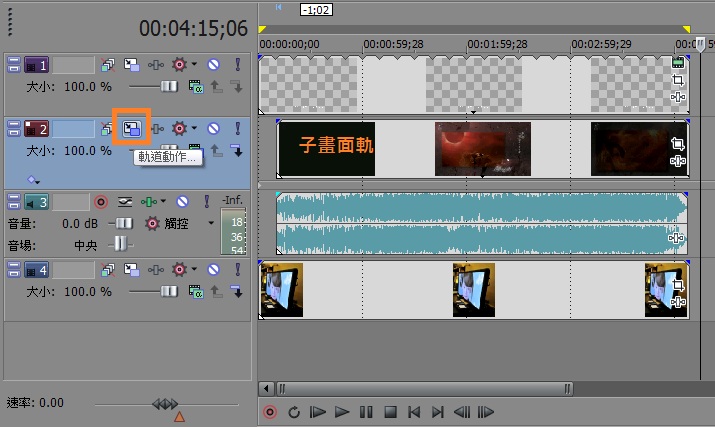Click the compositing parent arrow on track 1
Screen dimensions: 715x427
click(x=217, y=86)
